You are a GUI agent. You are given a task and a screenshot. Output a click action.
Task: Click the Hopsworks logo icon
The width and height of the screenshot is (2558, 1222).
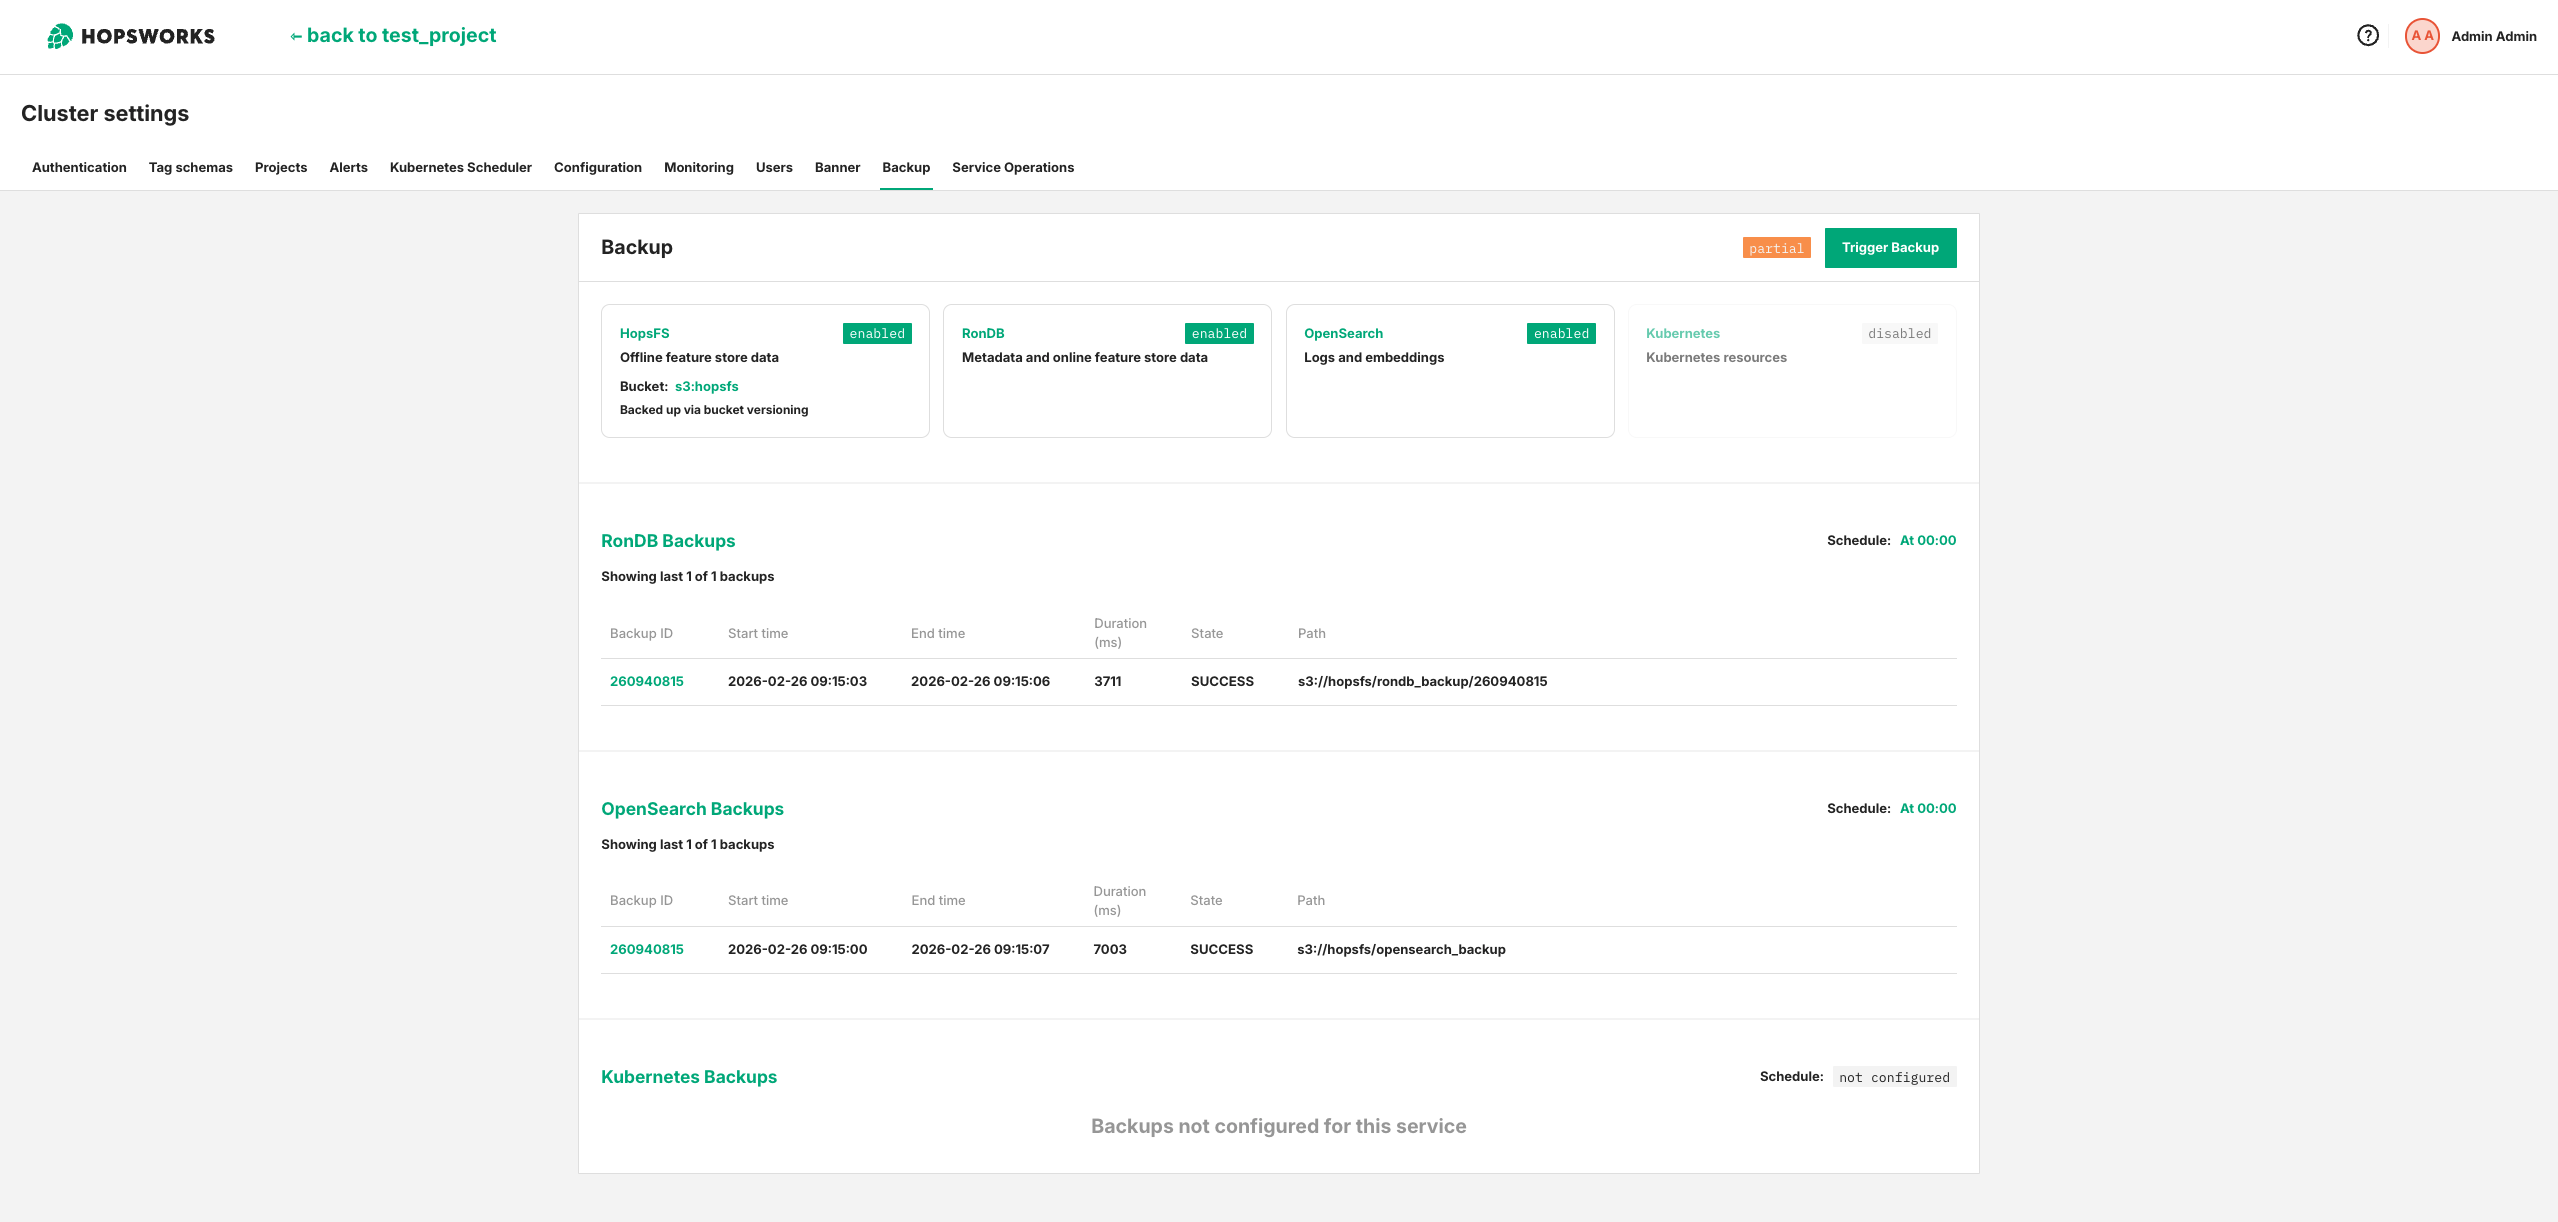coord(60,36)
